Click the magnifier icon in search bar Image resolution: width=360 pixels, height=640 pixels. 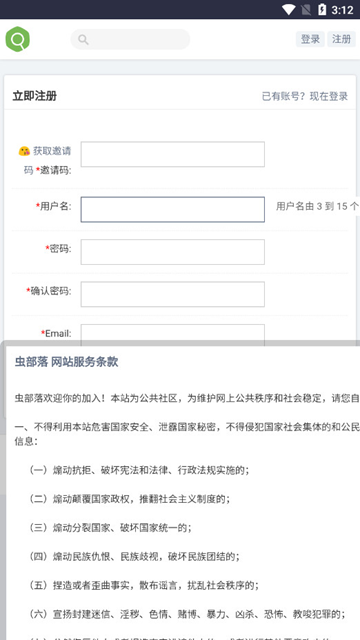83,40
